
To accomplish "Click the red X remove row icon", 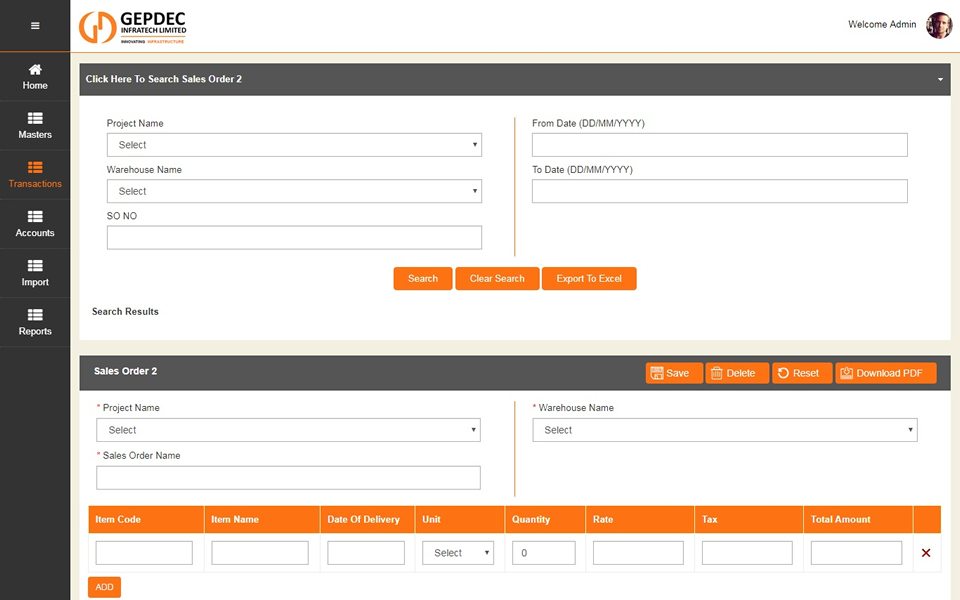I will point(926,553).
